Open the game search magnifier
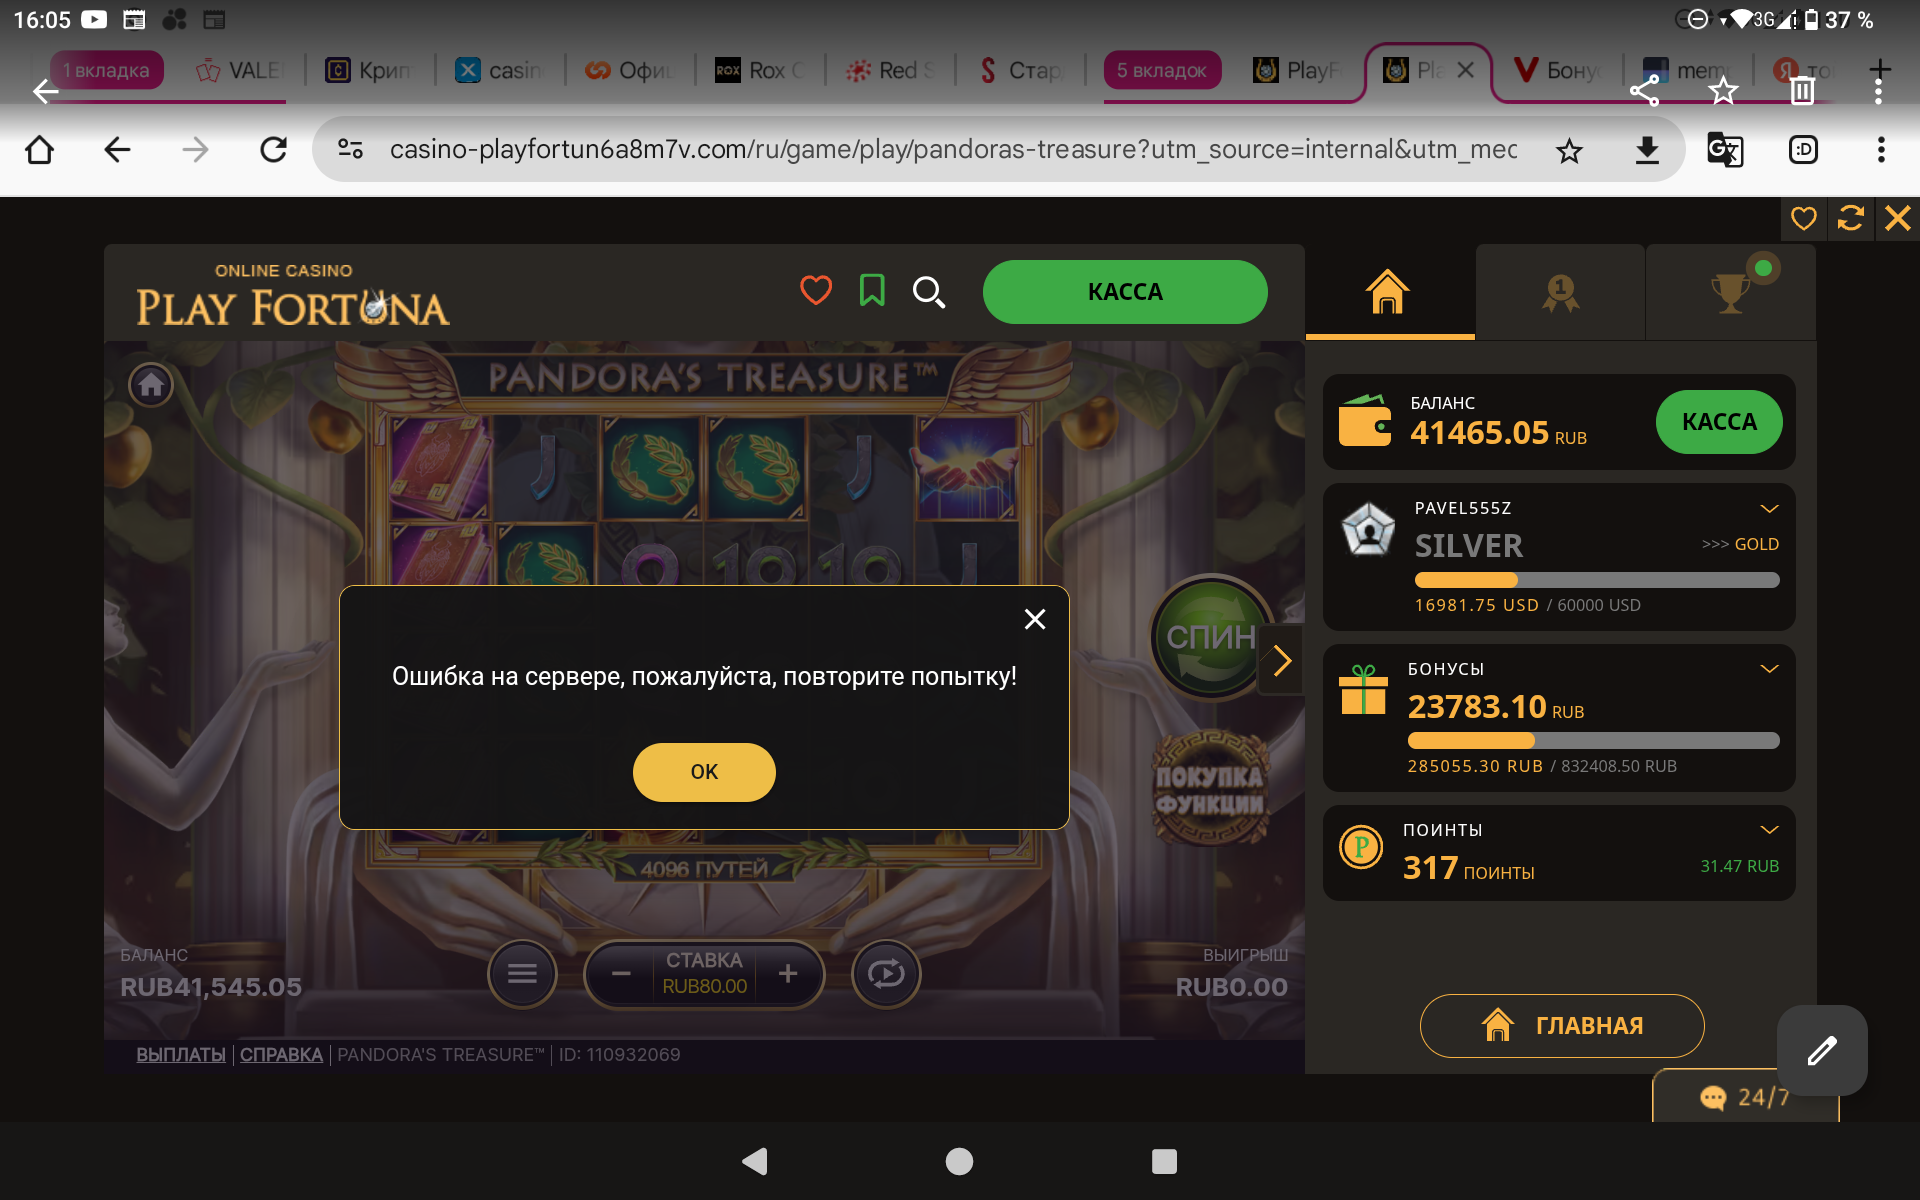The height and width of the screenshot is (1200, 1920). click(x=928, y=292)
